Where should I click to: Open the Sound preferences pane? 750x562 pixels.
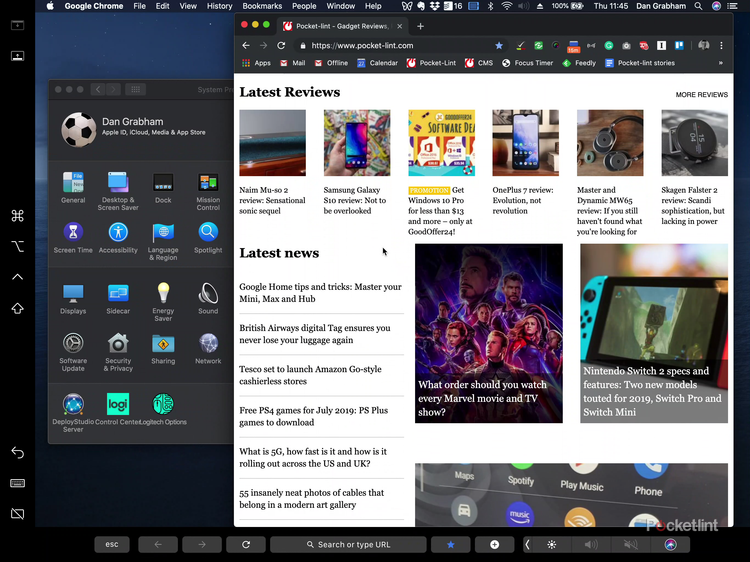click(x=208, y=298)
